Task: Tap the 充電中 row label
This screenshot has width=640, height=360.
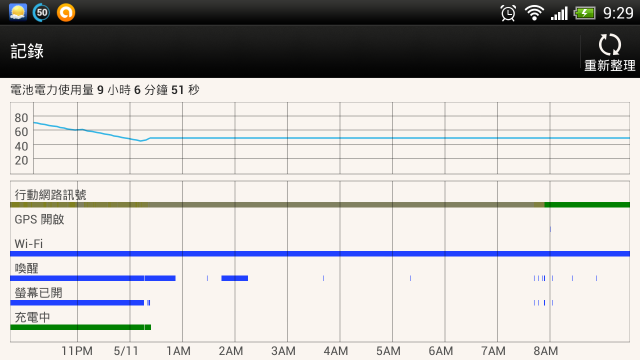Action: pyautogui.click(x=32, y=317)
